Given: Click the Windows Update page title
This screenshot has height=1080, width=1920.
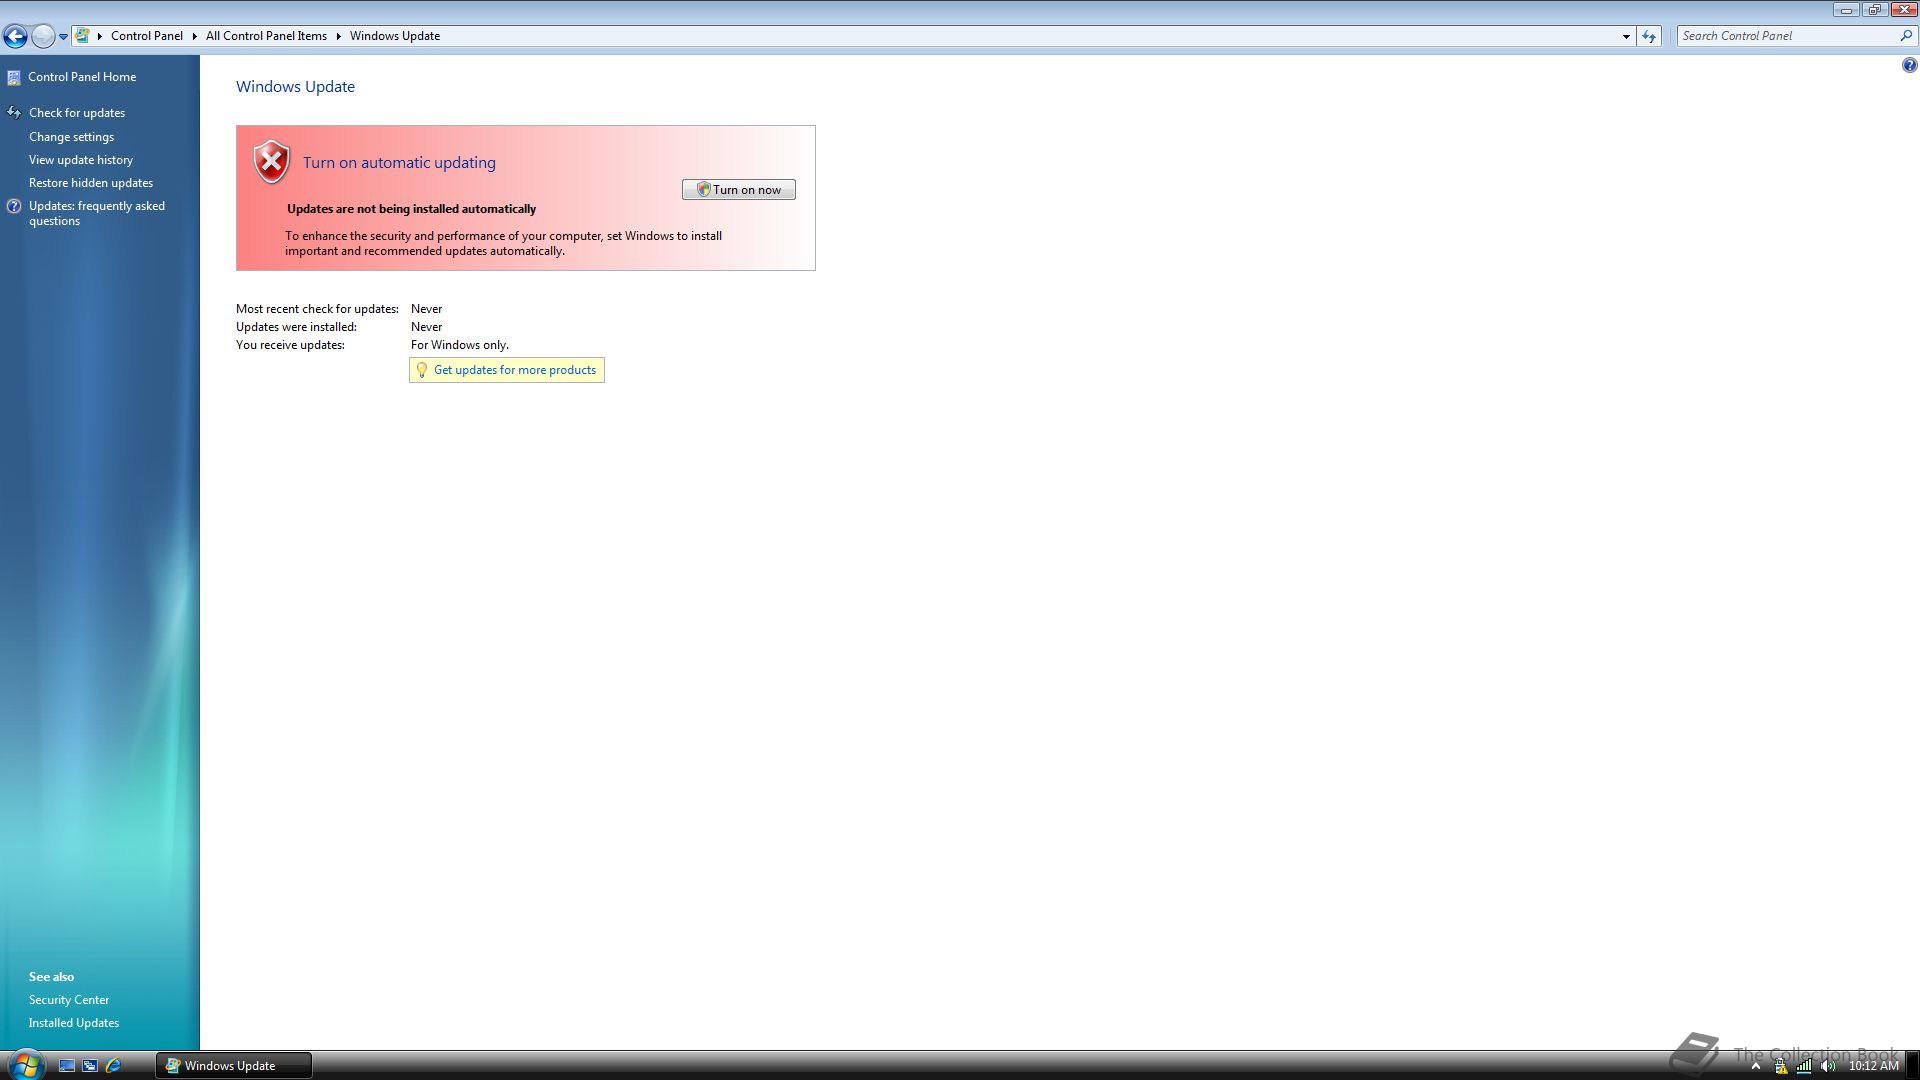Looking at the screenshot, I should 295,87.
